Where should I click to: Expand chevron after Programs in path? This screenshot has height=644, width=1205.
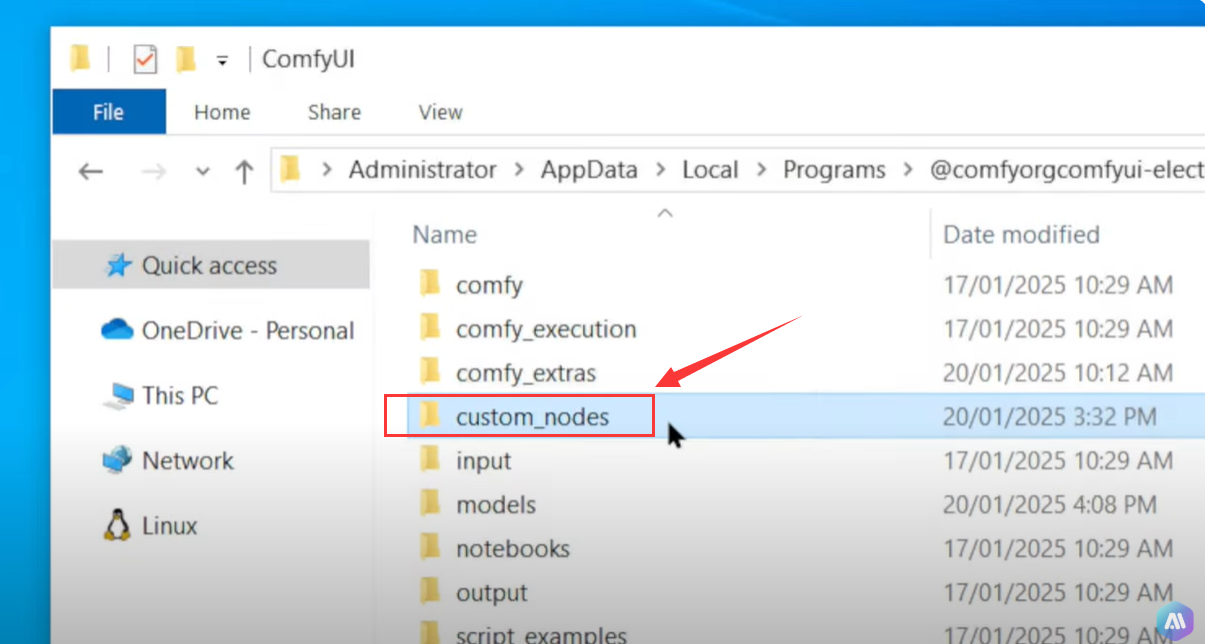point(908,171)
